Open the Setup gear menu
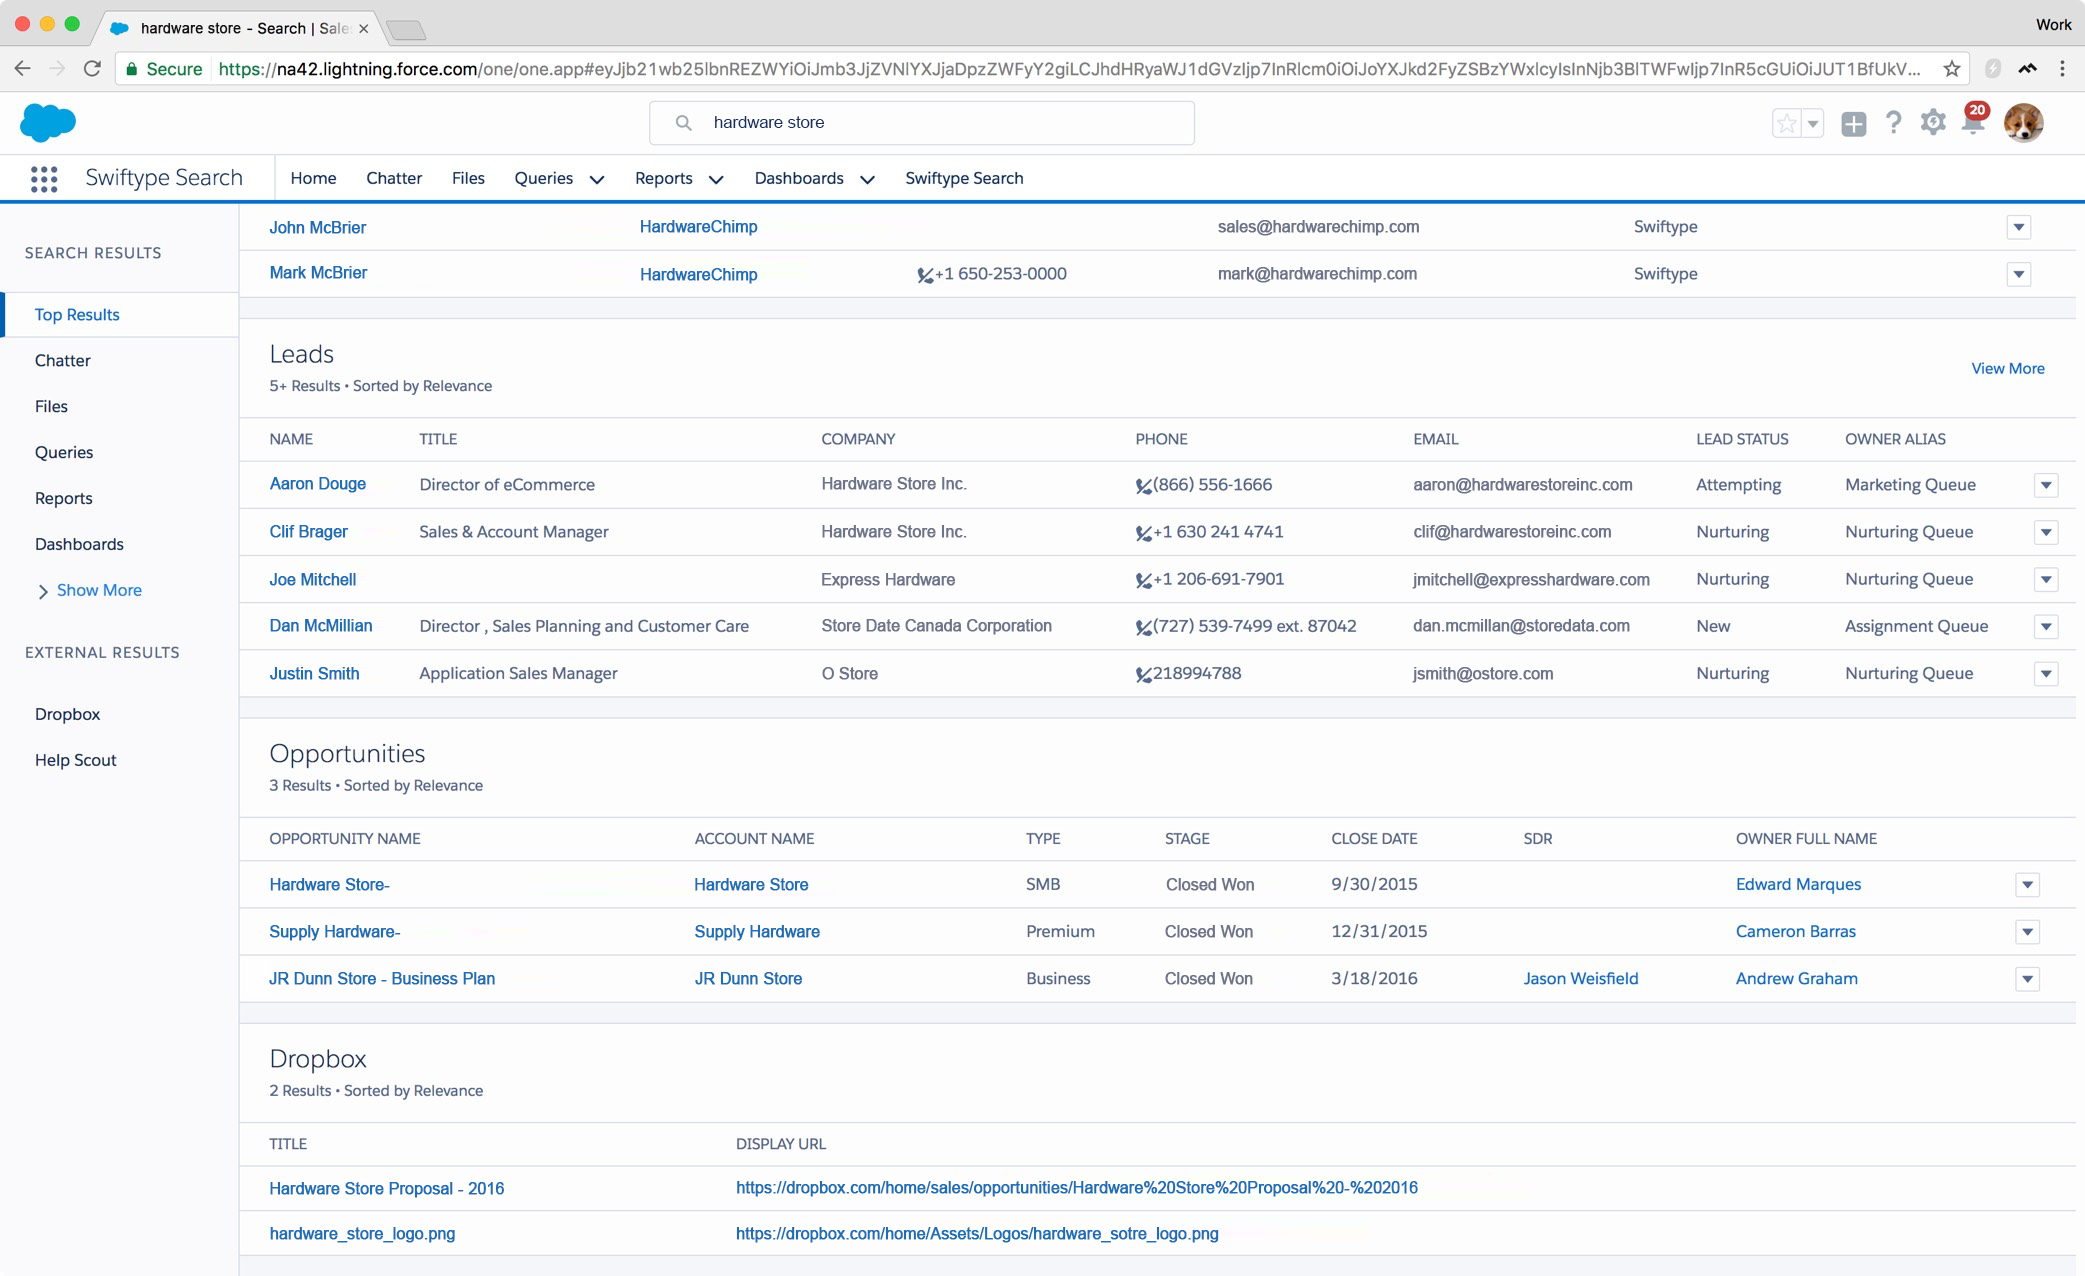2085x1276 pixels. pyautogui.click(x=1932, y=122)
